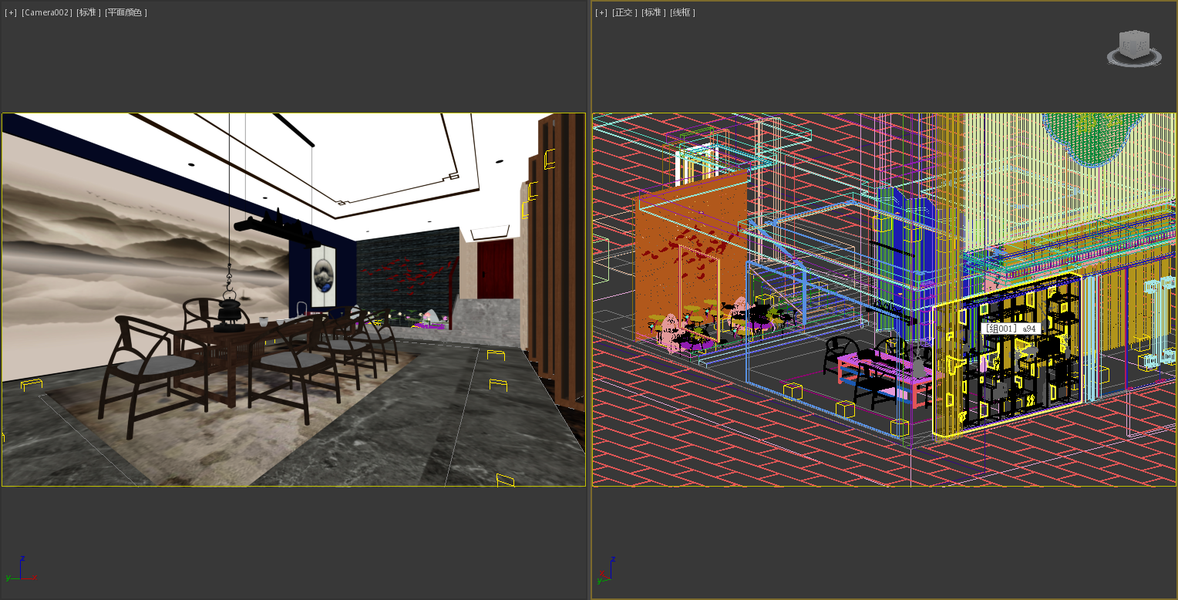Open the [+] menu in the orthographic viewport
1178x600 pixels.
tap(601, 13)
